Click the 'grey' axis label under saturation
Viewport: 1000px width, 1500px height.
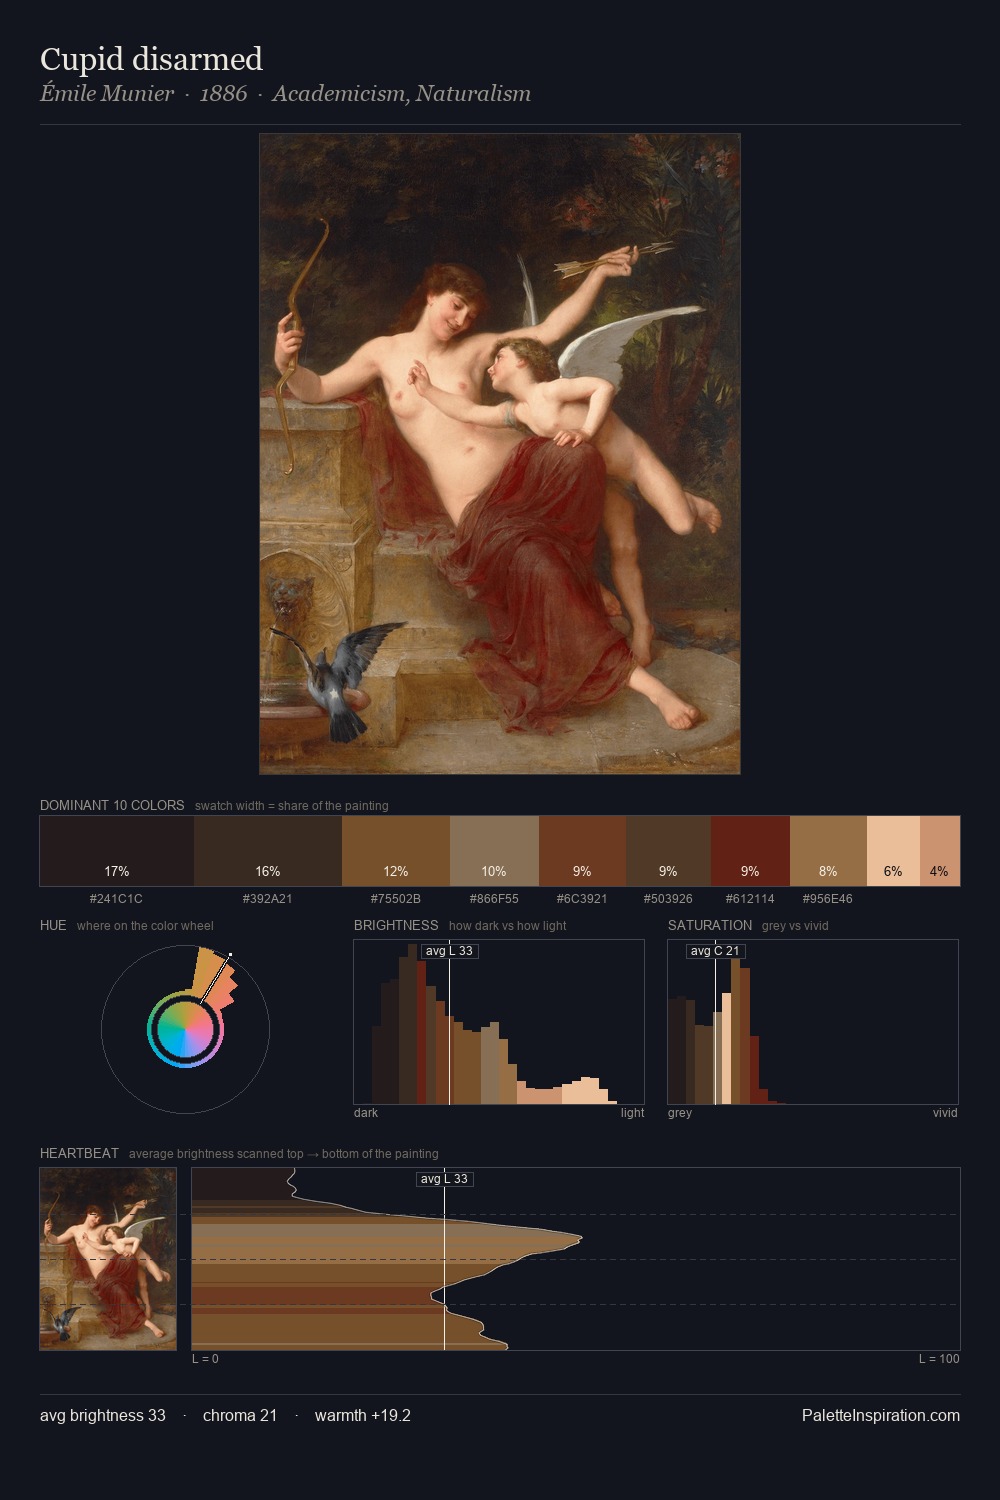(x=680, y=1113)
